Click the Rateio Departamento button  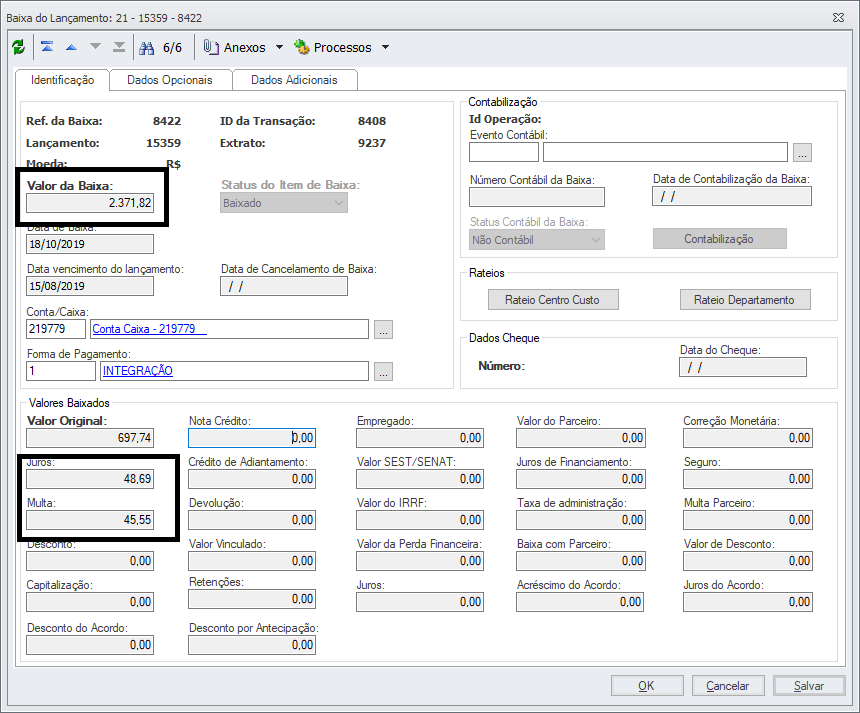point(745,300)
